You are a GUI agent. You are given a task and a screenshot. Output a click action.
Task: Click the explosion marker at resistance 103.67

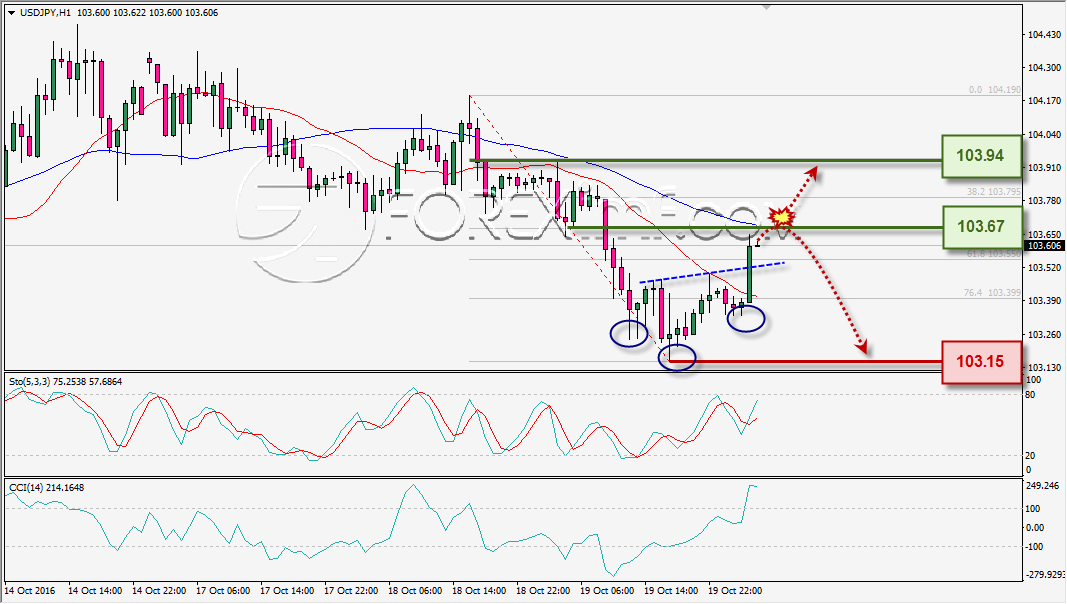[782, 218]
